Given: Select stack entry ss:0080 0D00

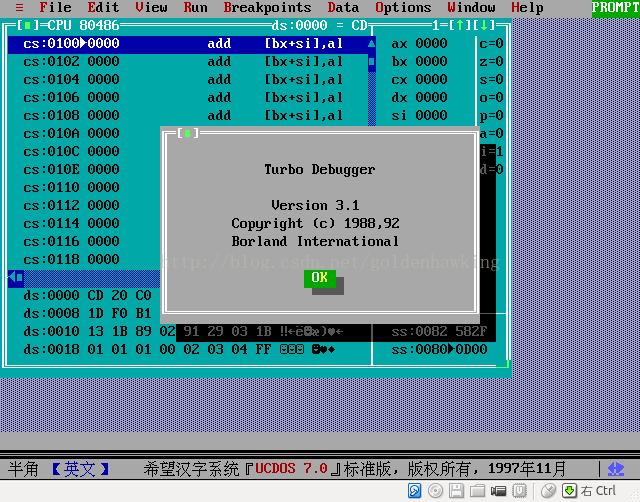Looking at the screenshot, I should click(x=439, y=349).
